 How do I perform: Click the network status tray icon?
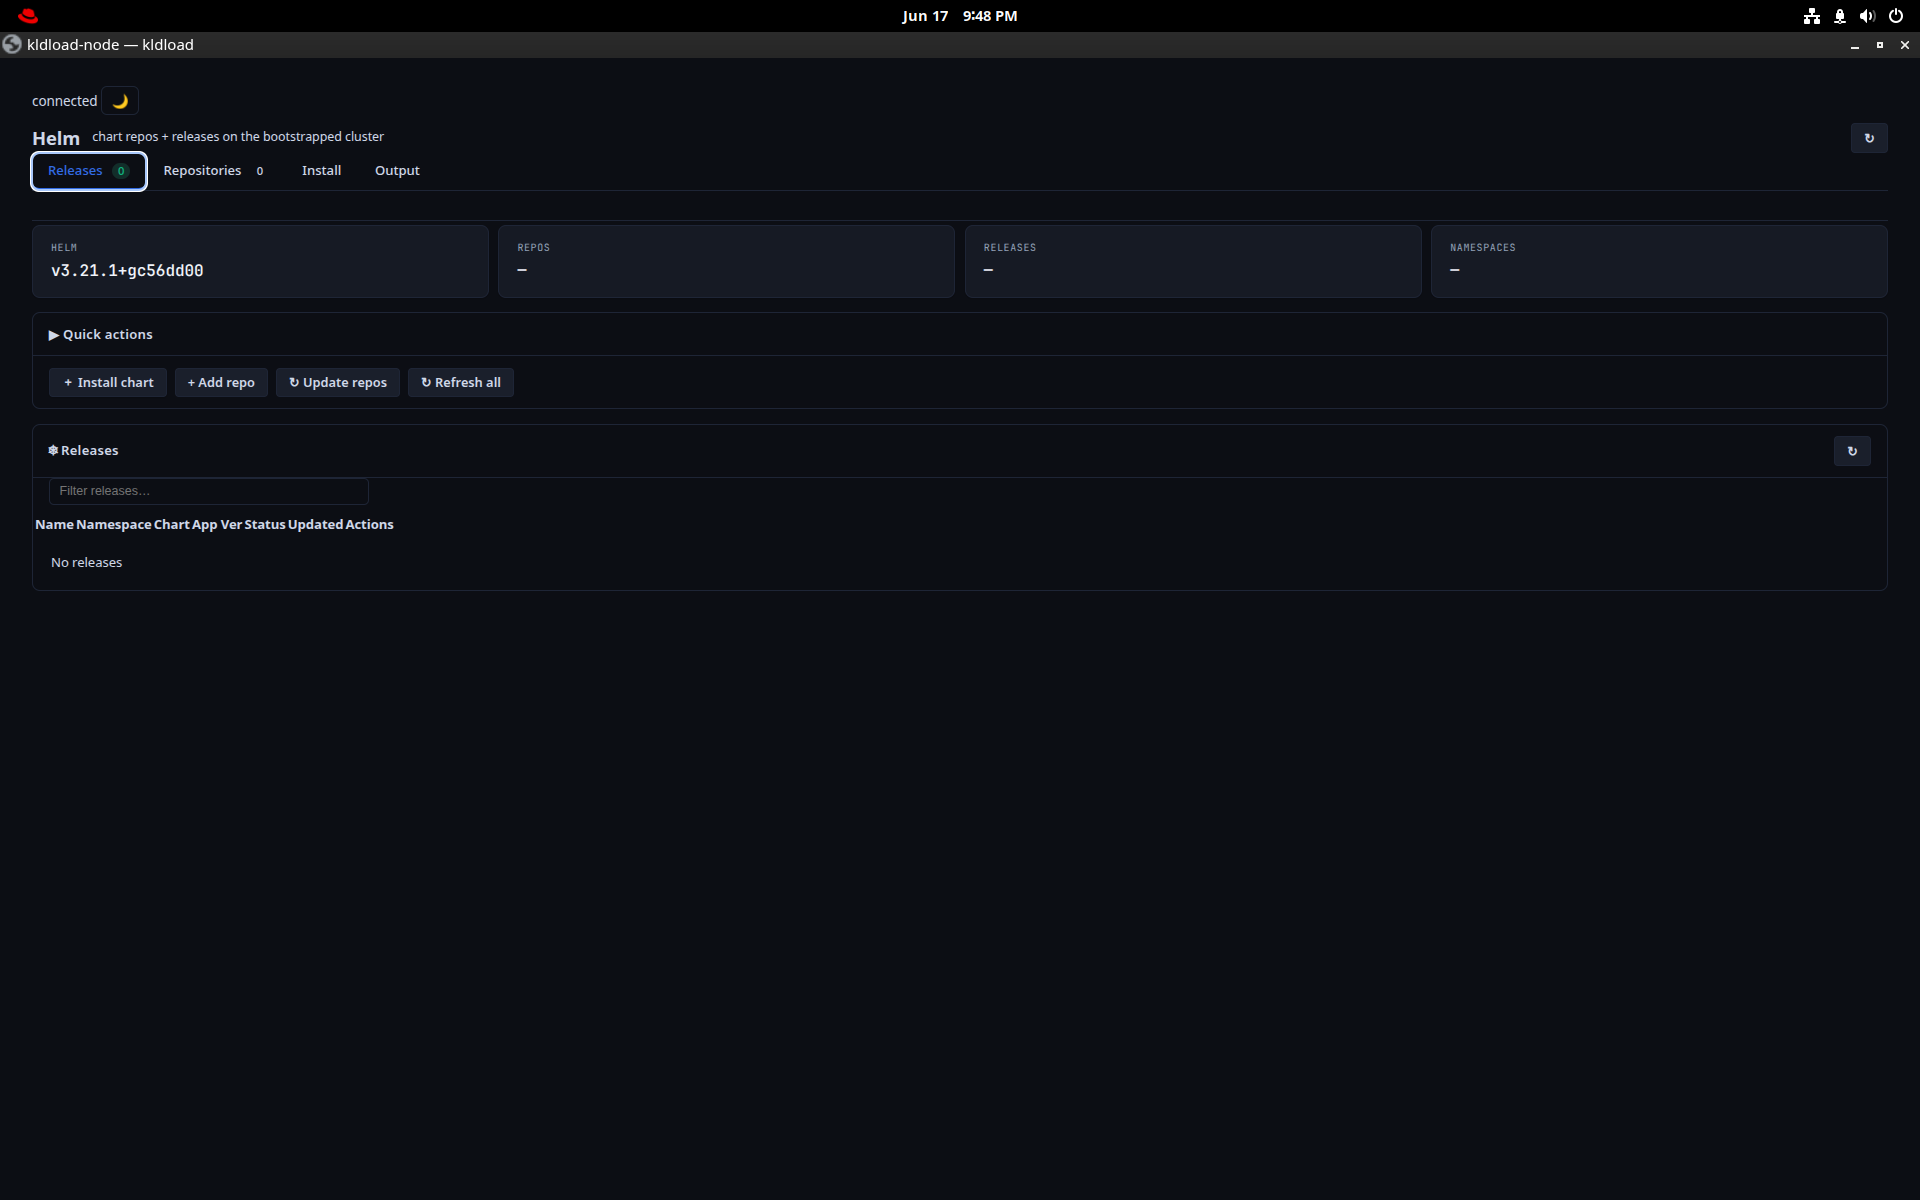coord(1812,16)
